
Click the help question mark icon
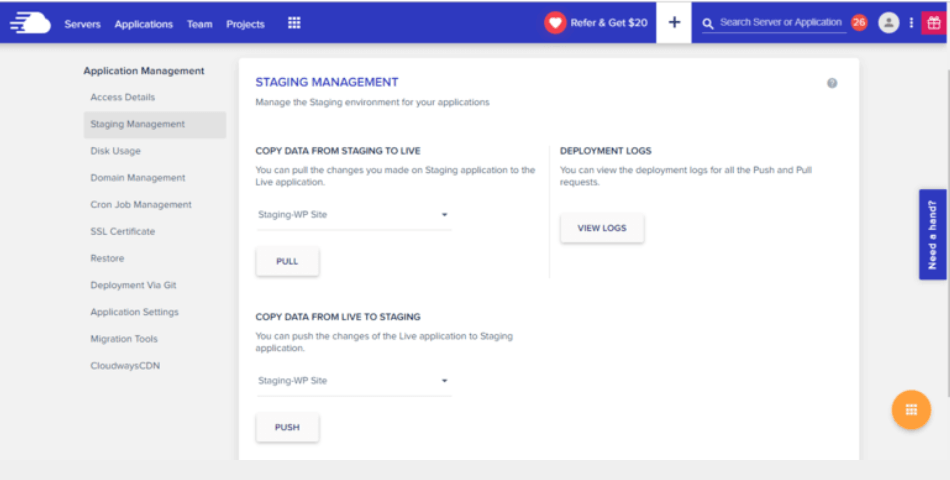click(832, 83)
